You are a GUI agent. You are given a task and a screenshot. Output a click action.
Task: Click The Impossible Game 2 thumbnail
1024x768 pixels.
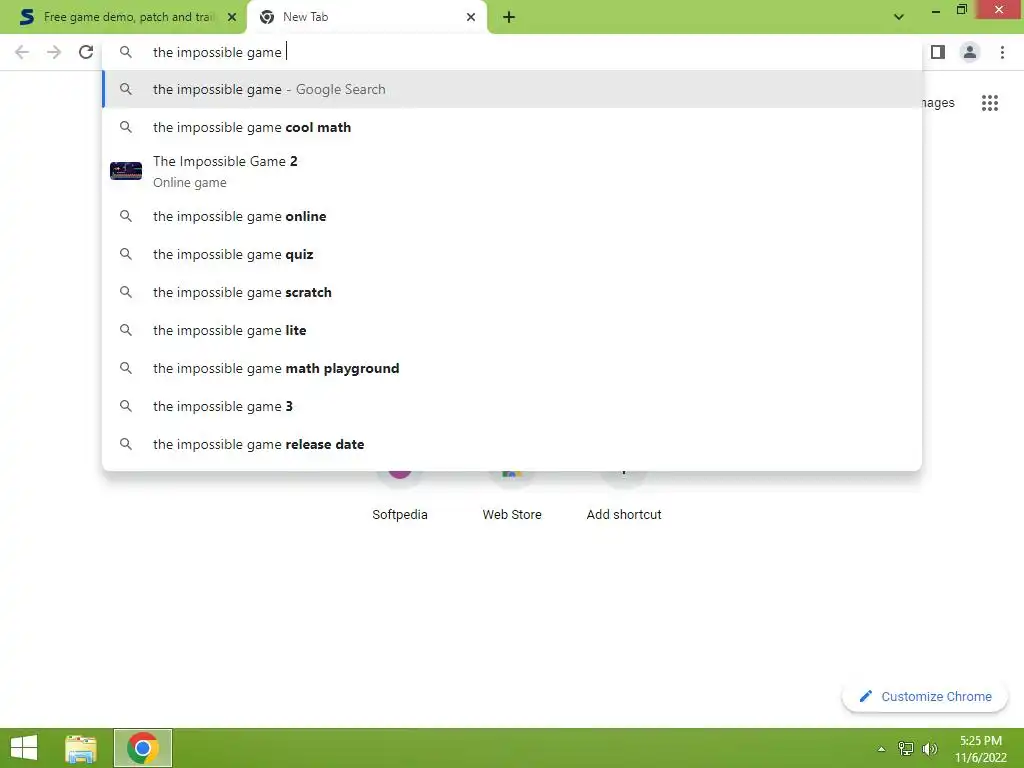coord(126,171)
